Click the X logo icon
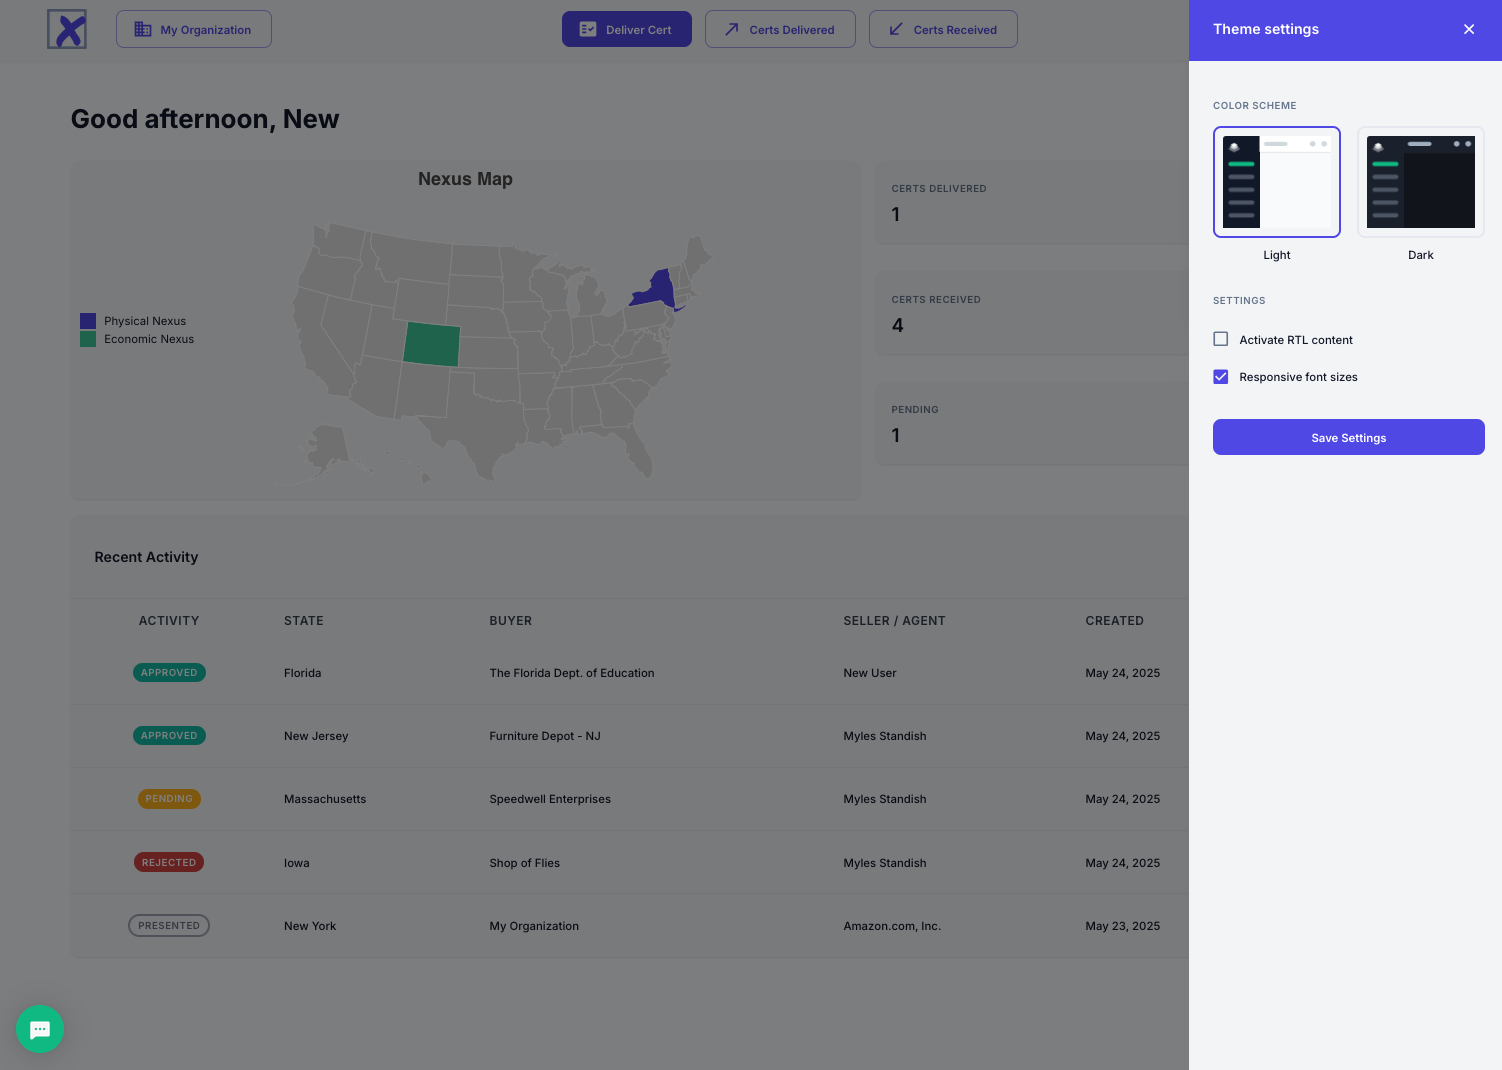The width and height of the screenshot is (1502, 1070). [x=67, y=30]
